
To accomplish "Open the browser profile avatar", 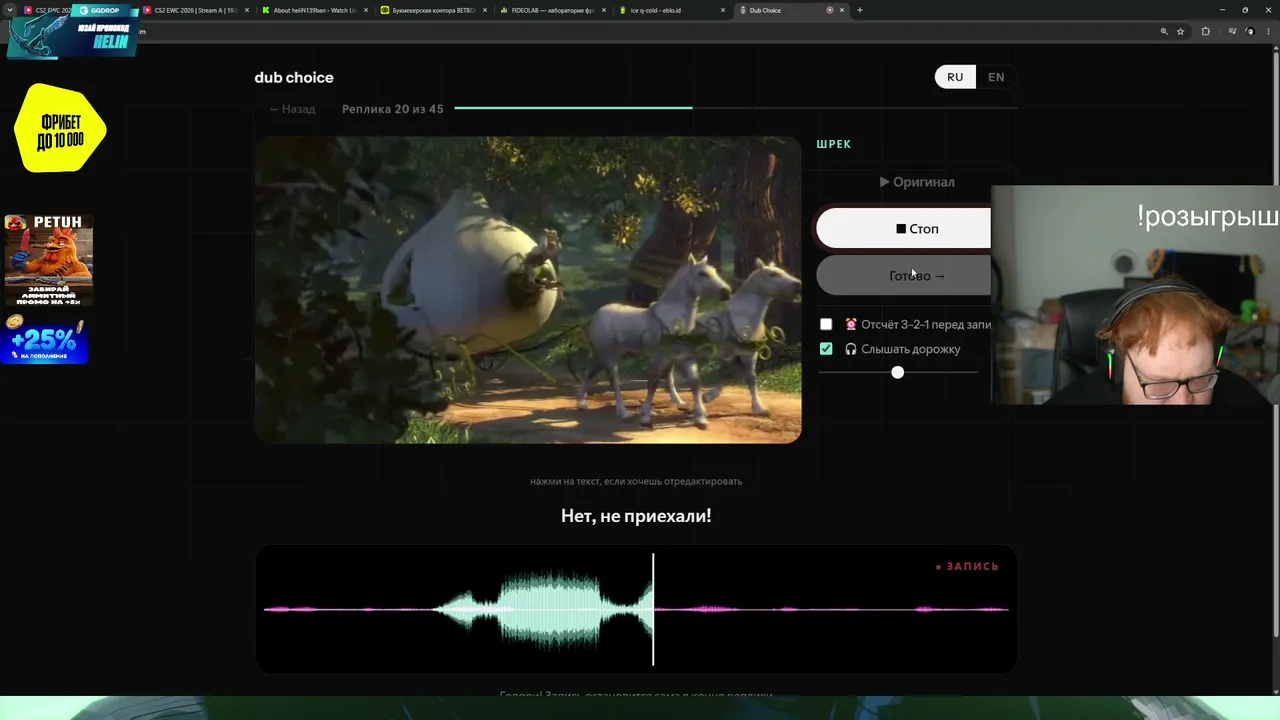I will (x=1249, y=31).
